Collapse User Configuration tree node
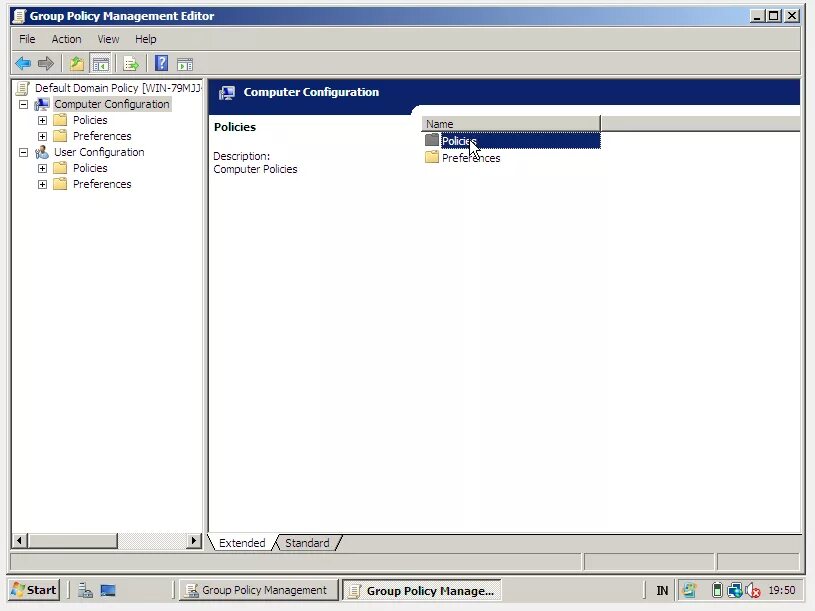Screen dimensions: 815x611 click(23, 153)
